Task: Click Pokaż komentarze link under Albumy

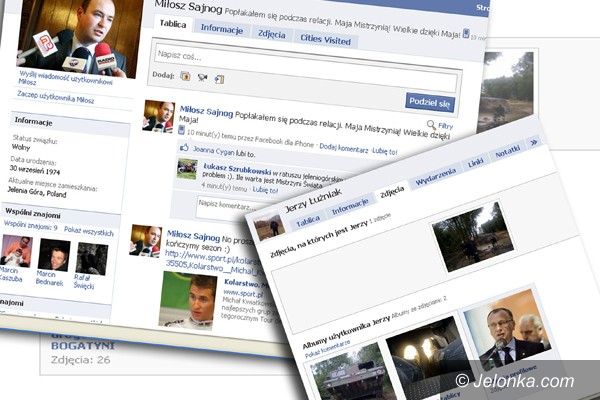Action: [x=327, y=349]
